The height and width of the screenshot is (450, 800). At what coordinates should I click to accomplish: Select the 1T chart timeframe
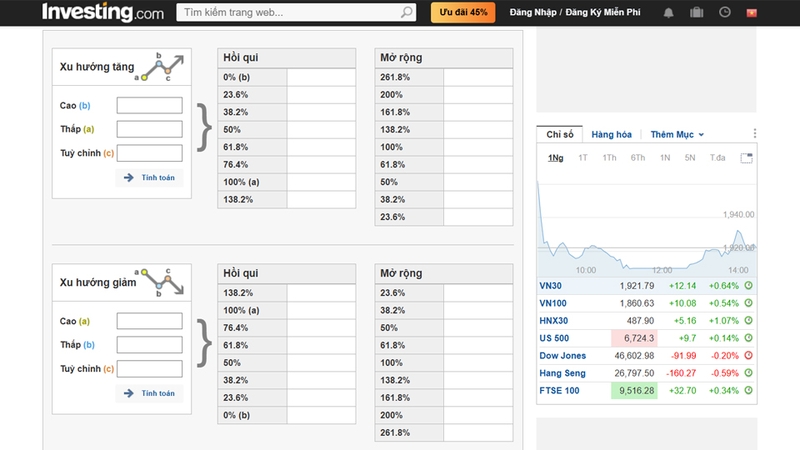point(583,158)
